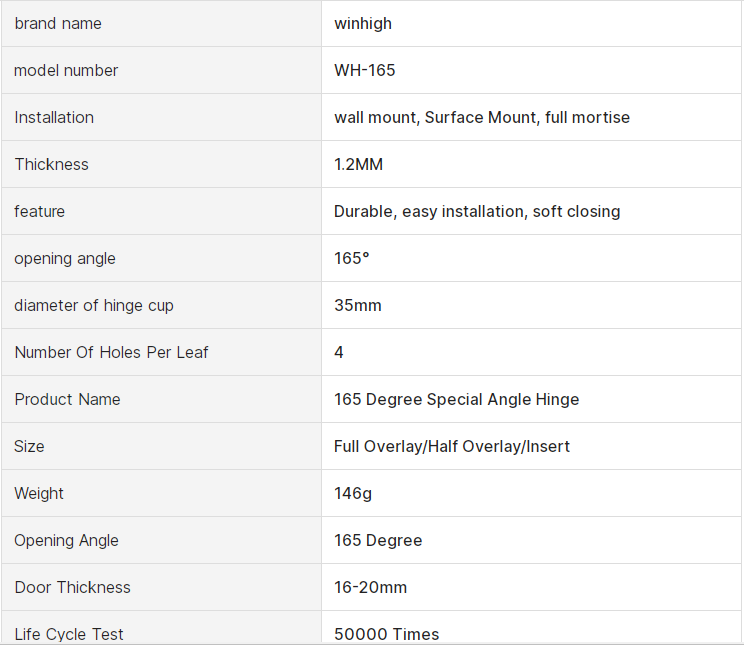Click the 'Door Thickness' label
The height and width of the screenshot is (645, 744).
[x=72, y=587]
